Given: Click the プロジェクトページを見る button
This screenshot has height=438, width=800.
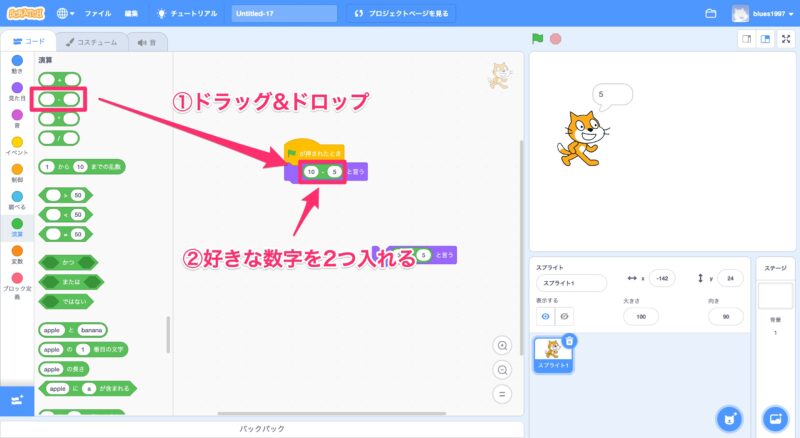Looking at the screenshot, I should (x=403, y=14).
